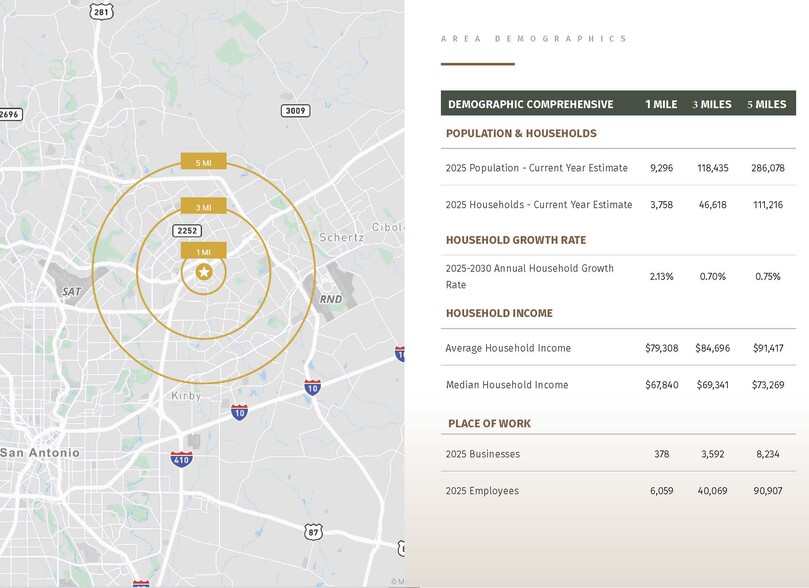Viewport: 809px width, 588px height.
Task: Select the Median Household Income row label
Action: pyautogui.click(x=507, y=385)
